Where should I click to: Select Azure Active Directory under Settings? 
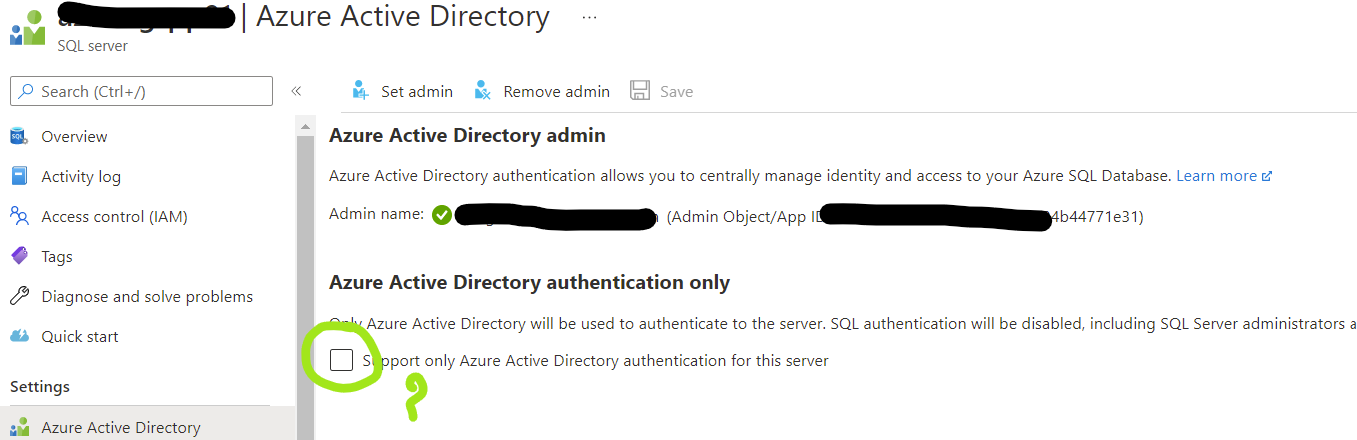tap(148, 427)
